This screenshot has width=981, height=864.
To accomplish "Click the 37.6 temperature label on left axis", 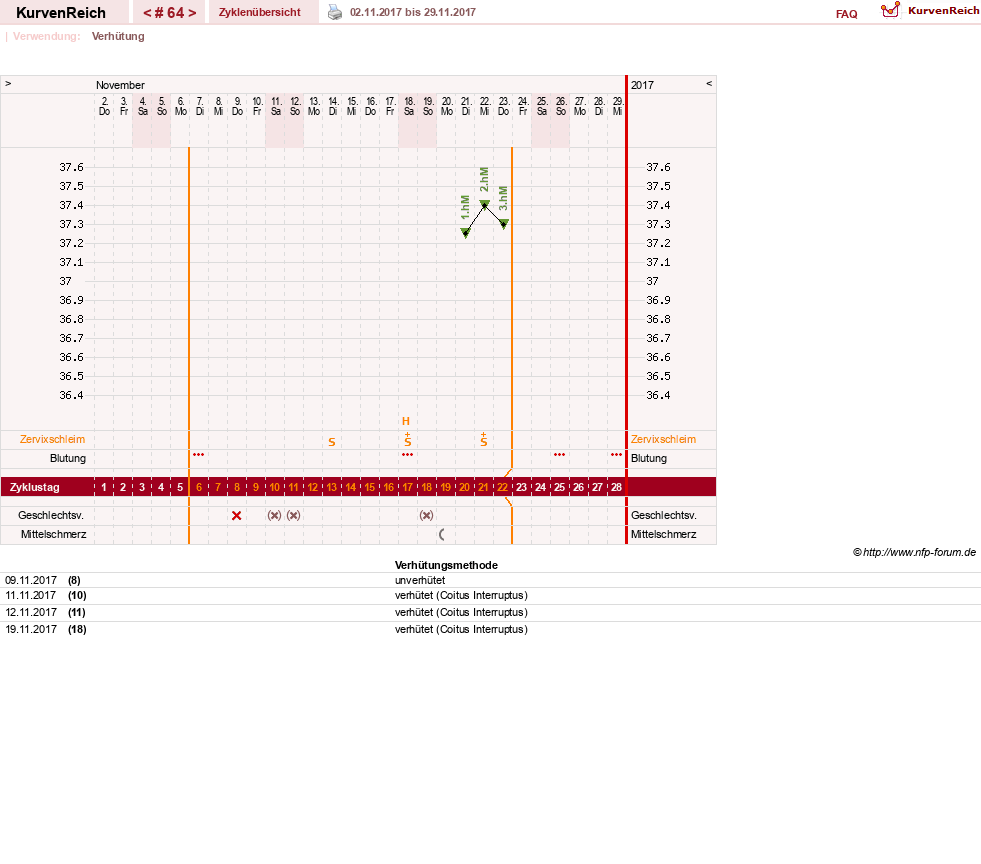I will coord(71,167).
